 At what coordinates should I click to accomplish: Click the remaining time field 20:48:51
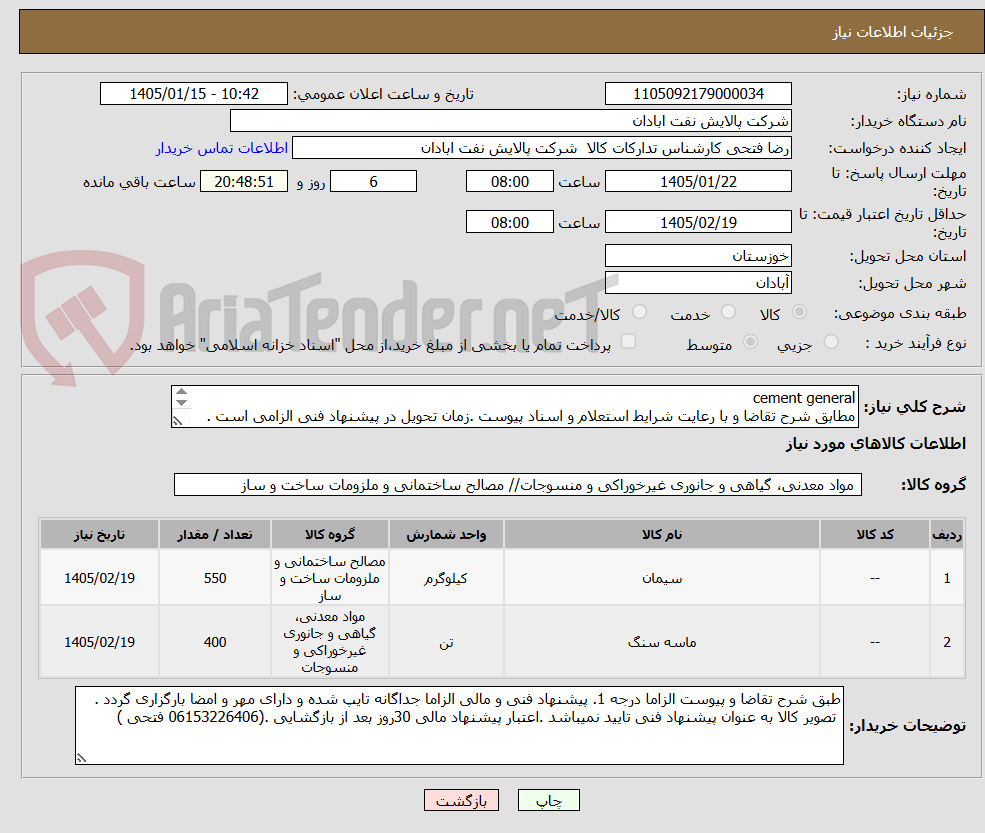(244, 182)
